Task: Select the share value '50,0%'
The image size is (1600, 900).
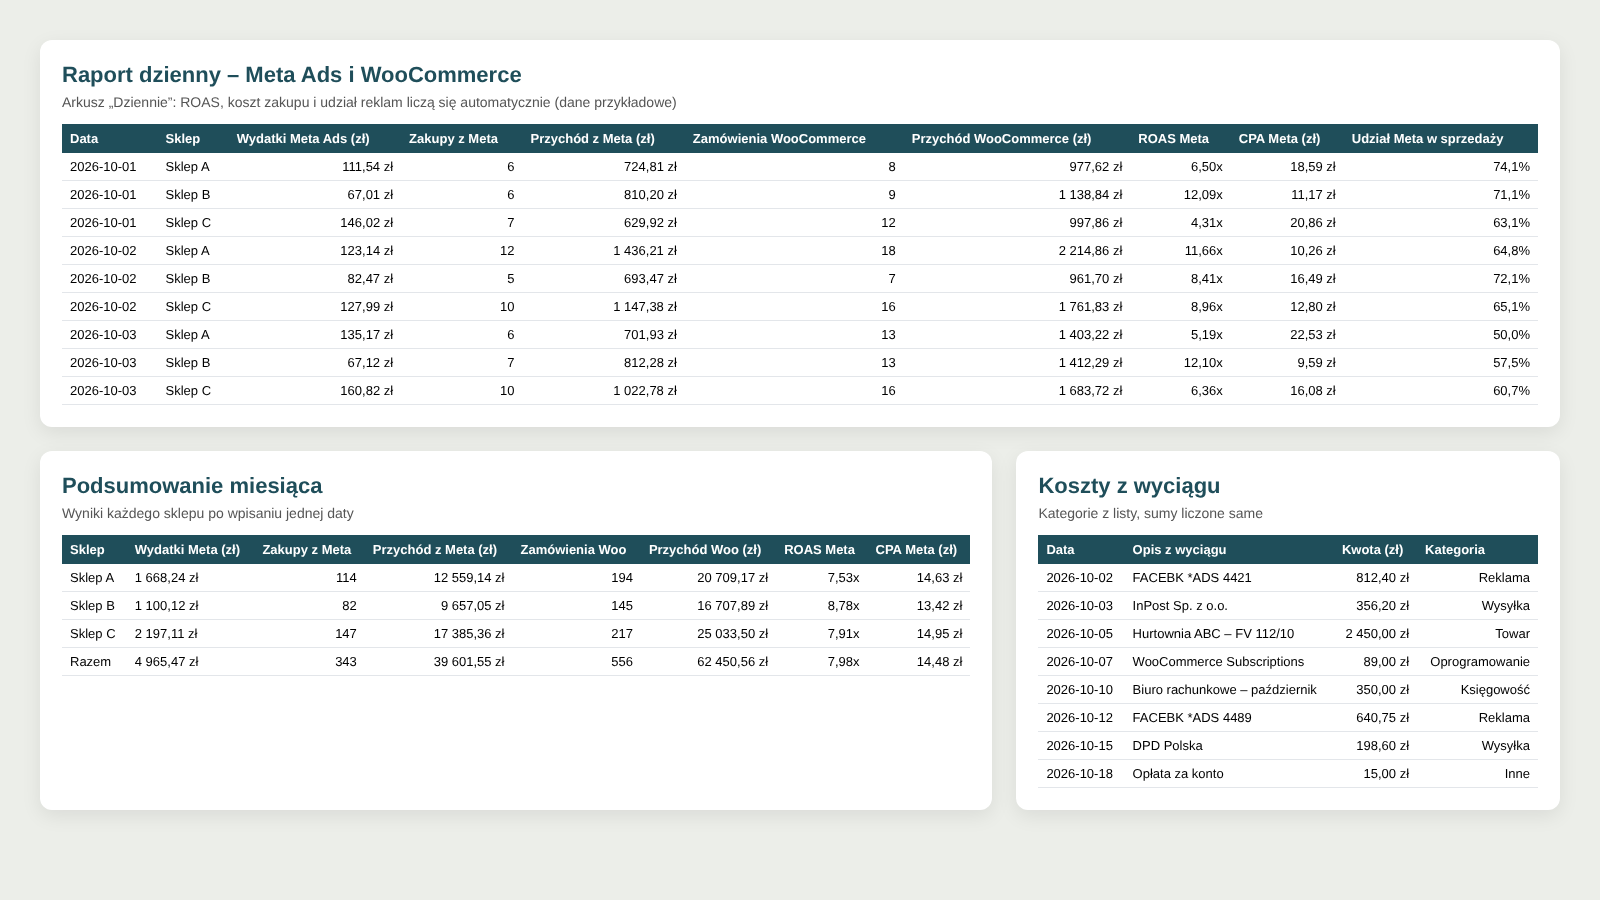Action: tap(1511, 335)
